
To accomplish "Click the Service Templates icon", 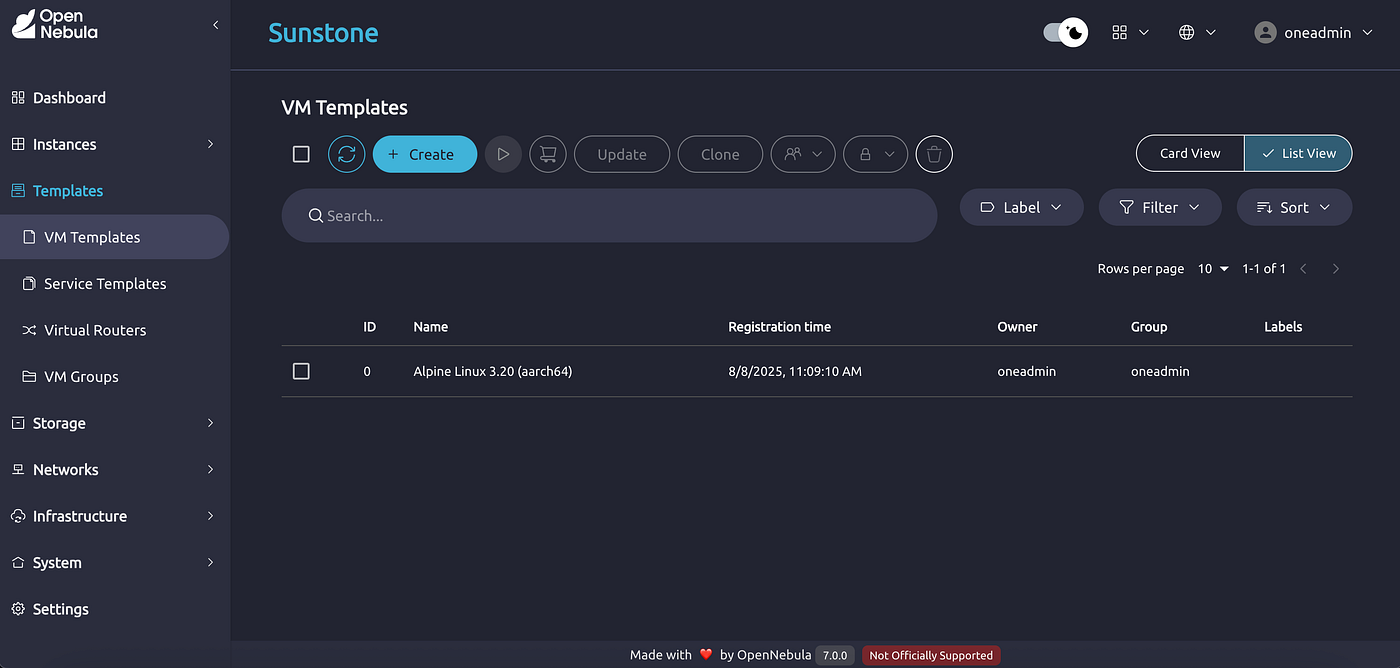I will click(x=29, y=284).
